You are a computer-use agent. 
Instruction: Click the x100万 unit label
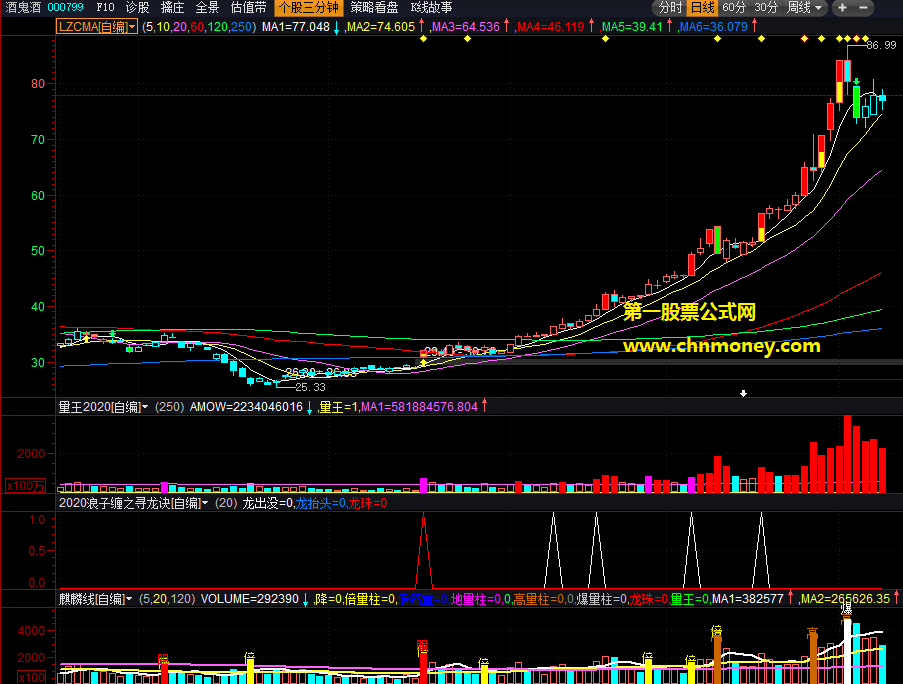pos(25,486)
